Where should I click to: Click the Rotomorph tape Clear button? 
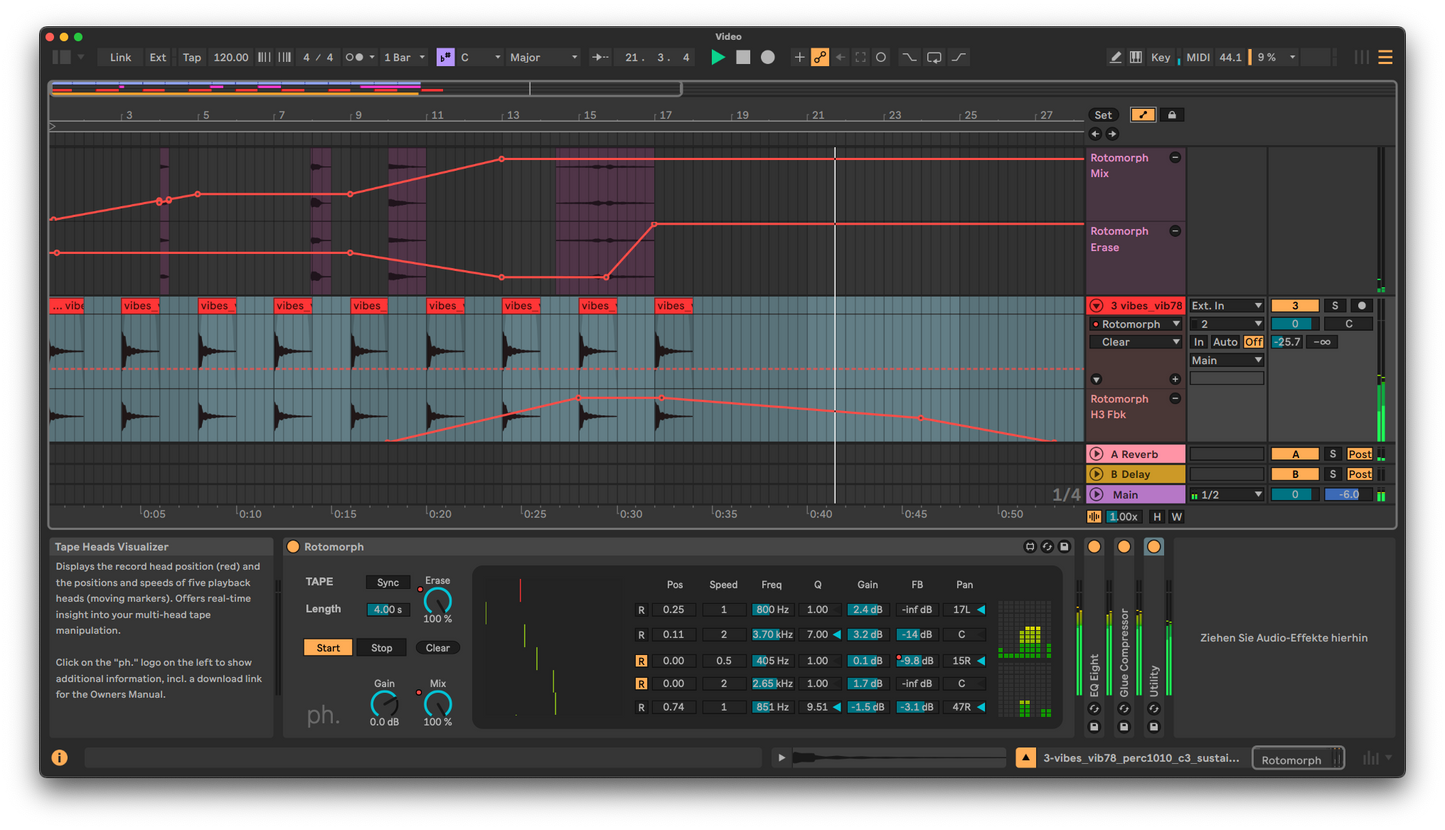point(438,648)
